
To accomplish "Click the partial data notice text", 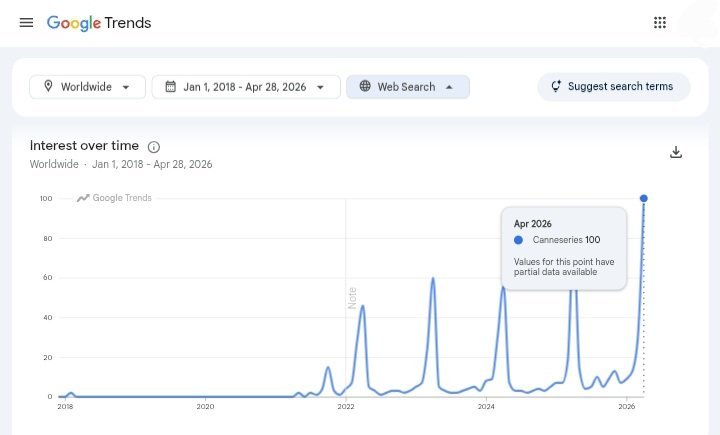I will click(x=564, y=267).
